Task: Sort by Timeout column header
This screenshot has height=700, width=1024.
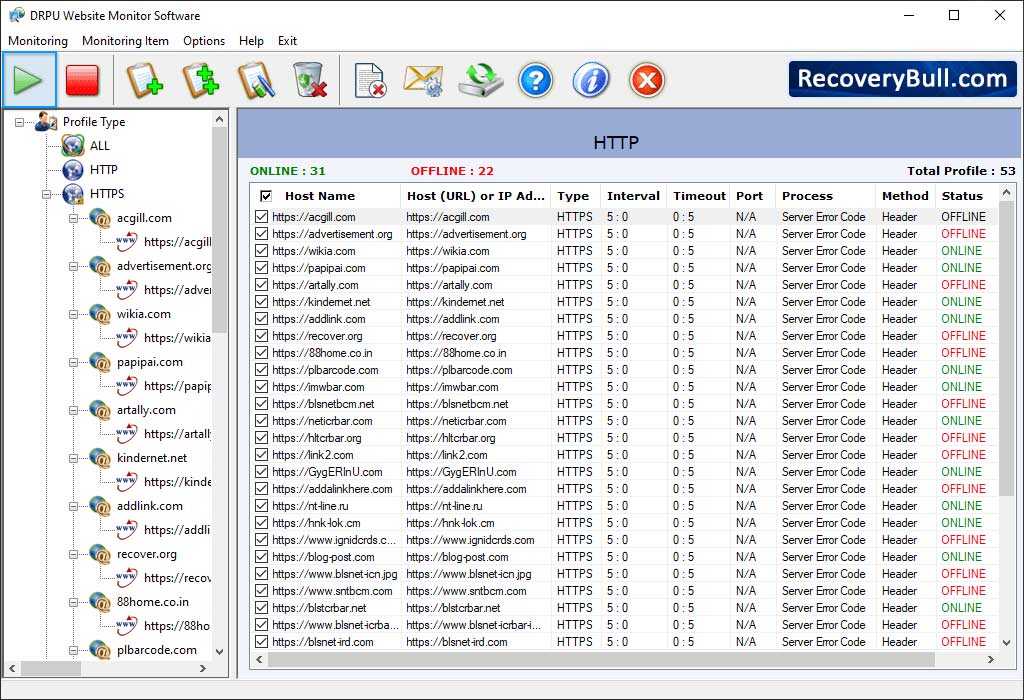Action: [699, 196]
